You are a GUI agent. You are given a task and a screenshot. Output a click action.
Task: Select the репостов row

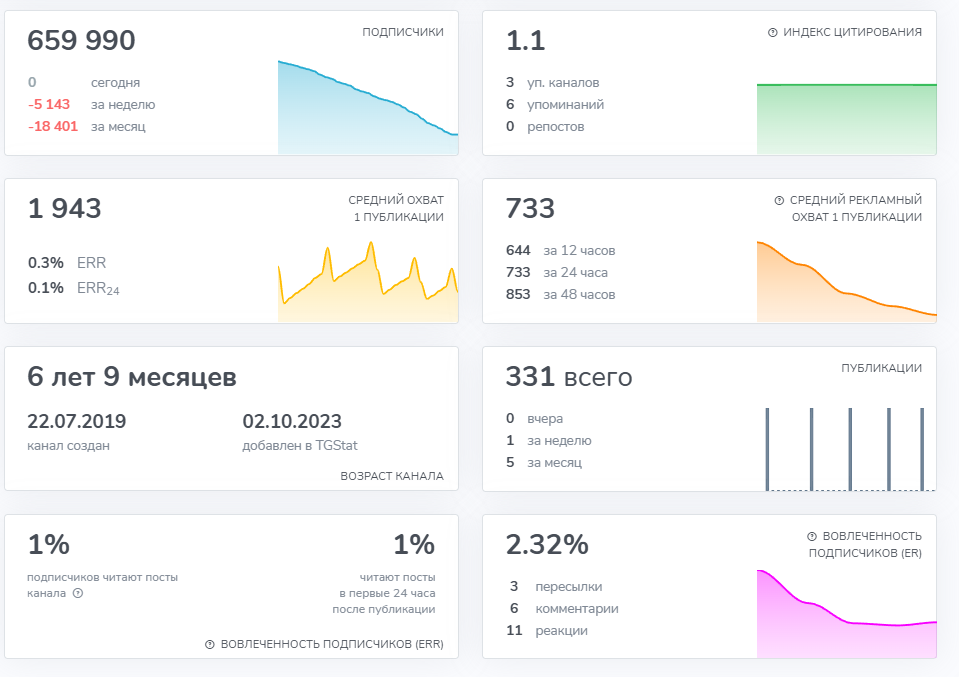[x=546, y=127]
